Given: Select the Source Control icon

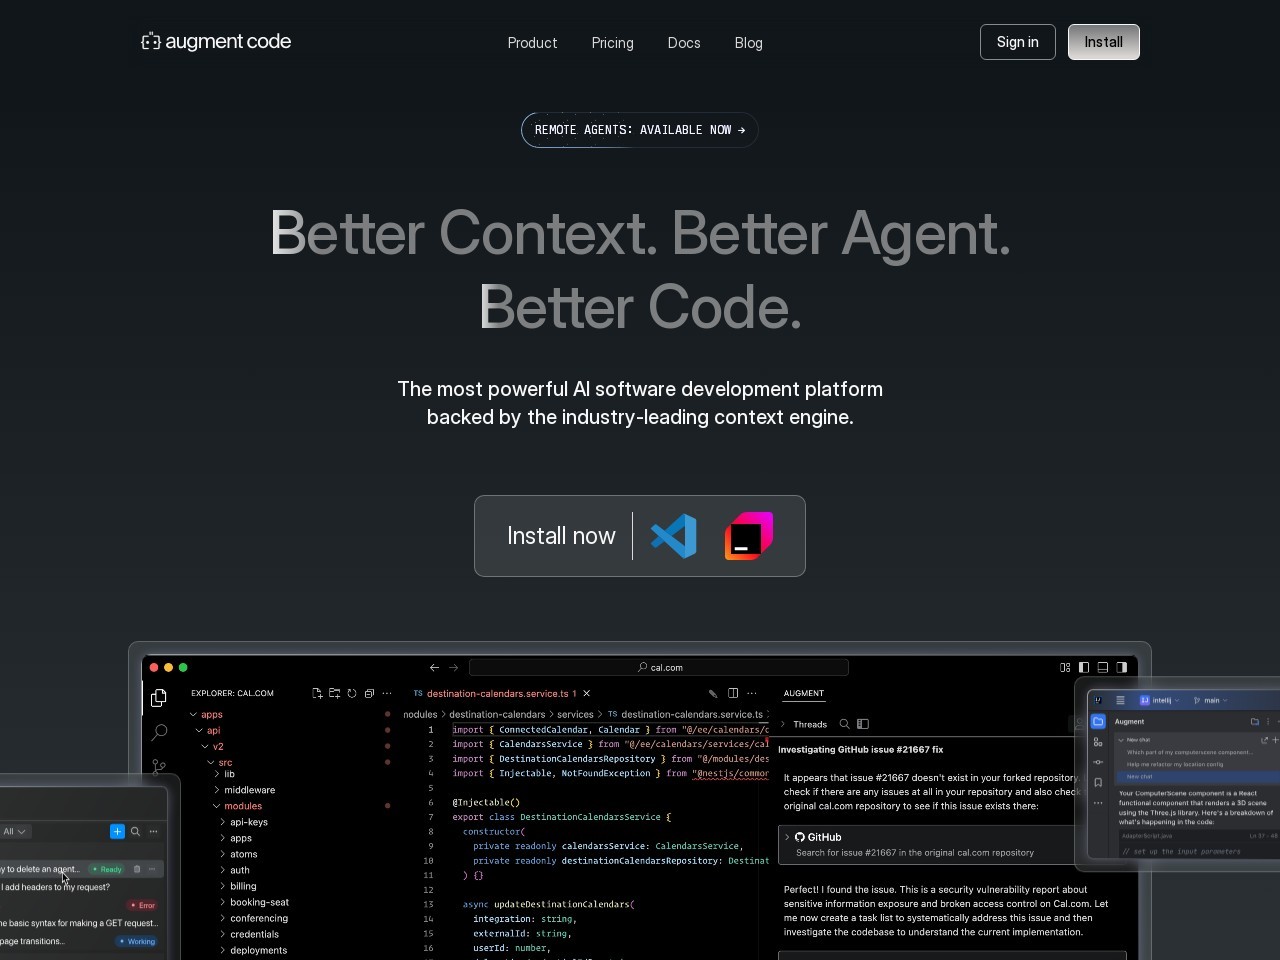Looking at the screenshot, I should 159,765.
